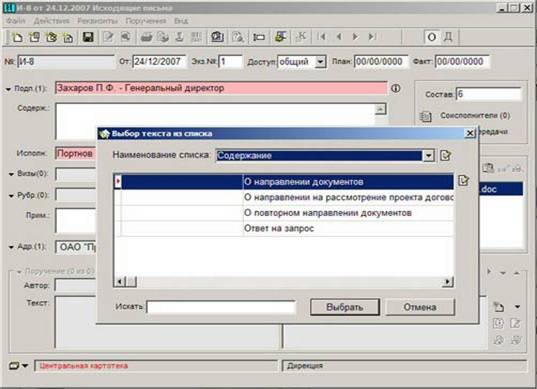537x389 pixels.
Task: Expand the Подп.(1) arrow
Action: [8, 89]
